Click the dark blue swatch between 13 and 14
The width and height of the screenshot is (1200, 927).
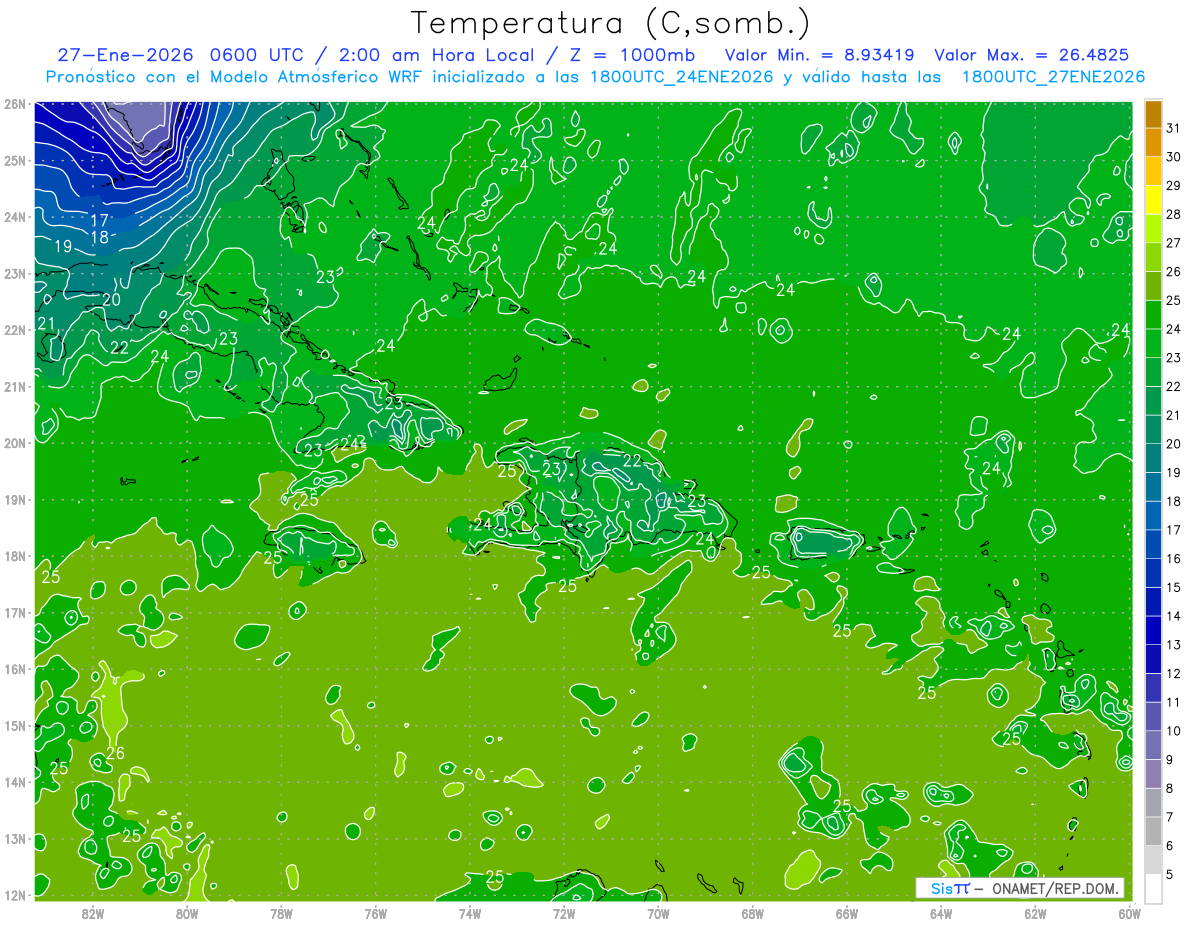pyautogui.click(x=1153, y=631)
